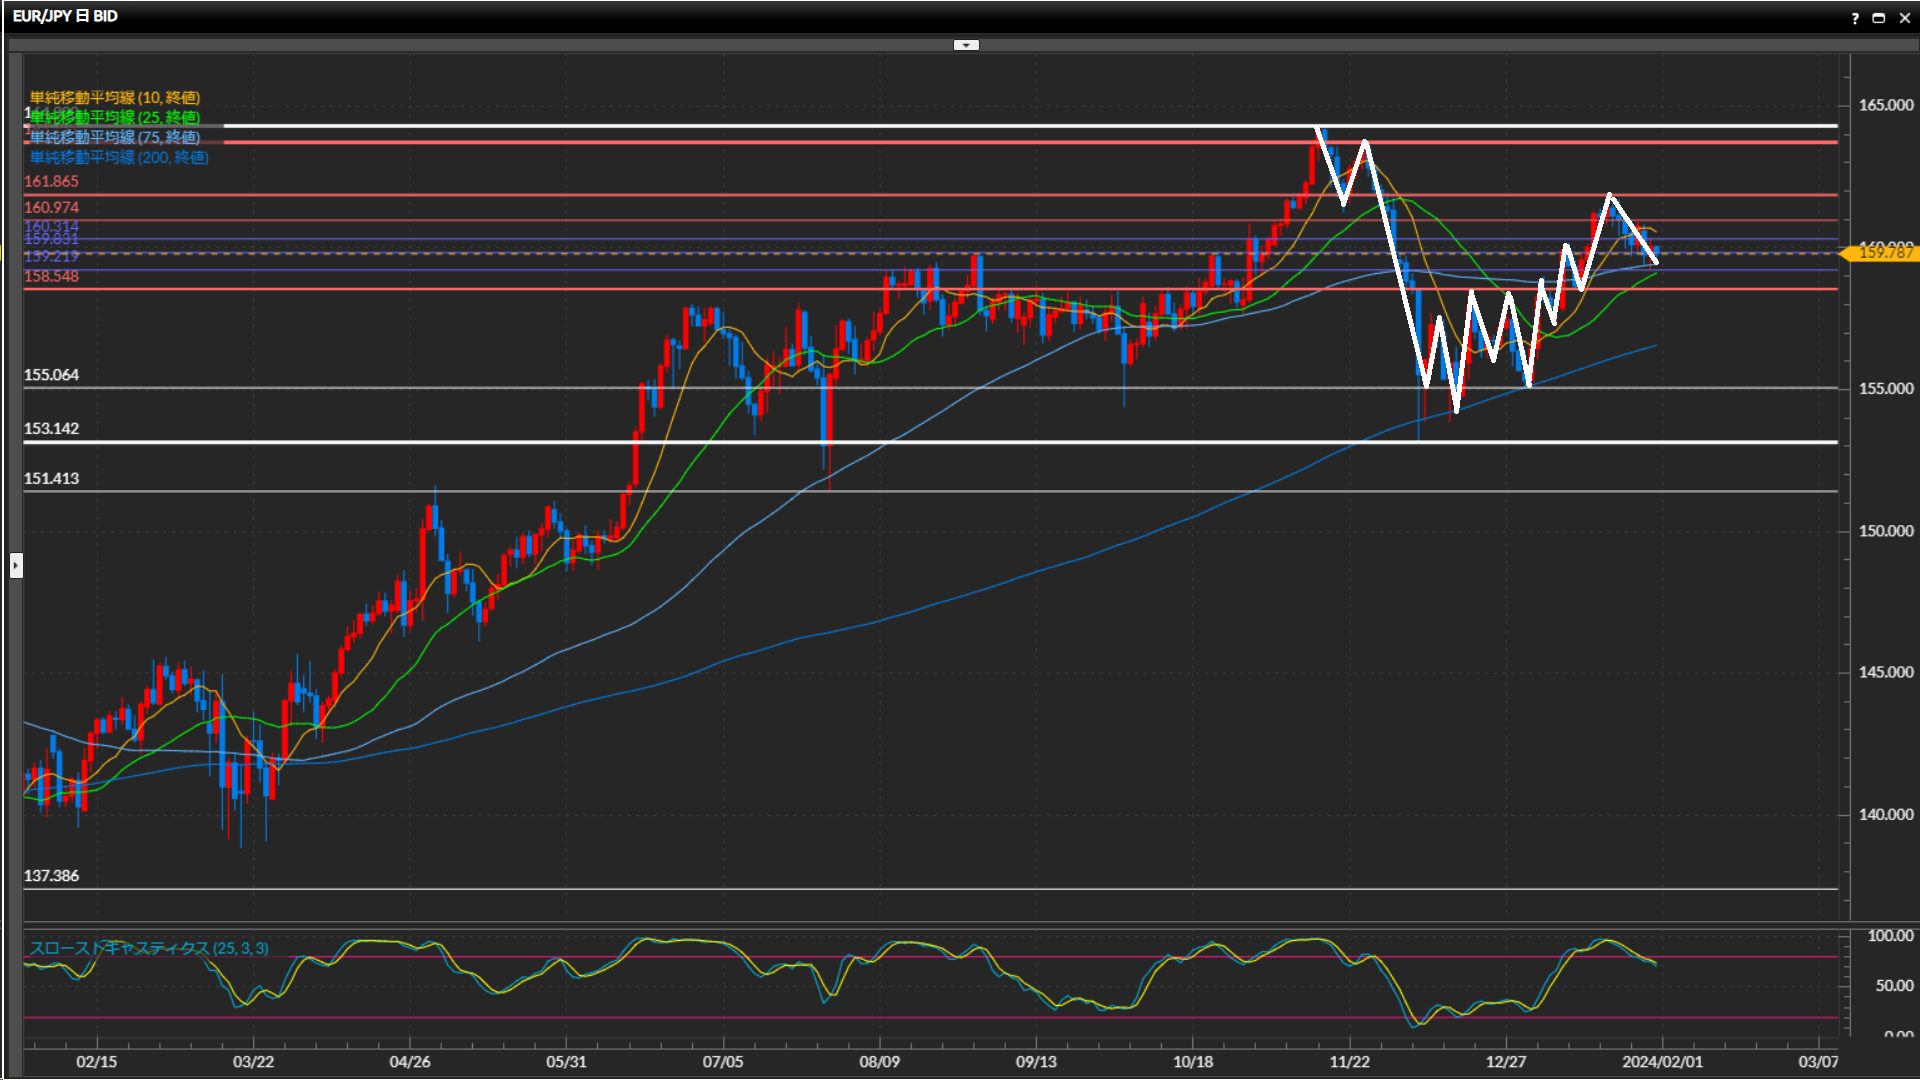1920x1080 pixels.
Task: Click the 155.064 horizontal line label
Action: tap(51, 375)
